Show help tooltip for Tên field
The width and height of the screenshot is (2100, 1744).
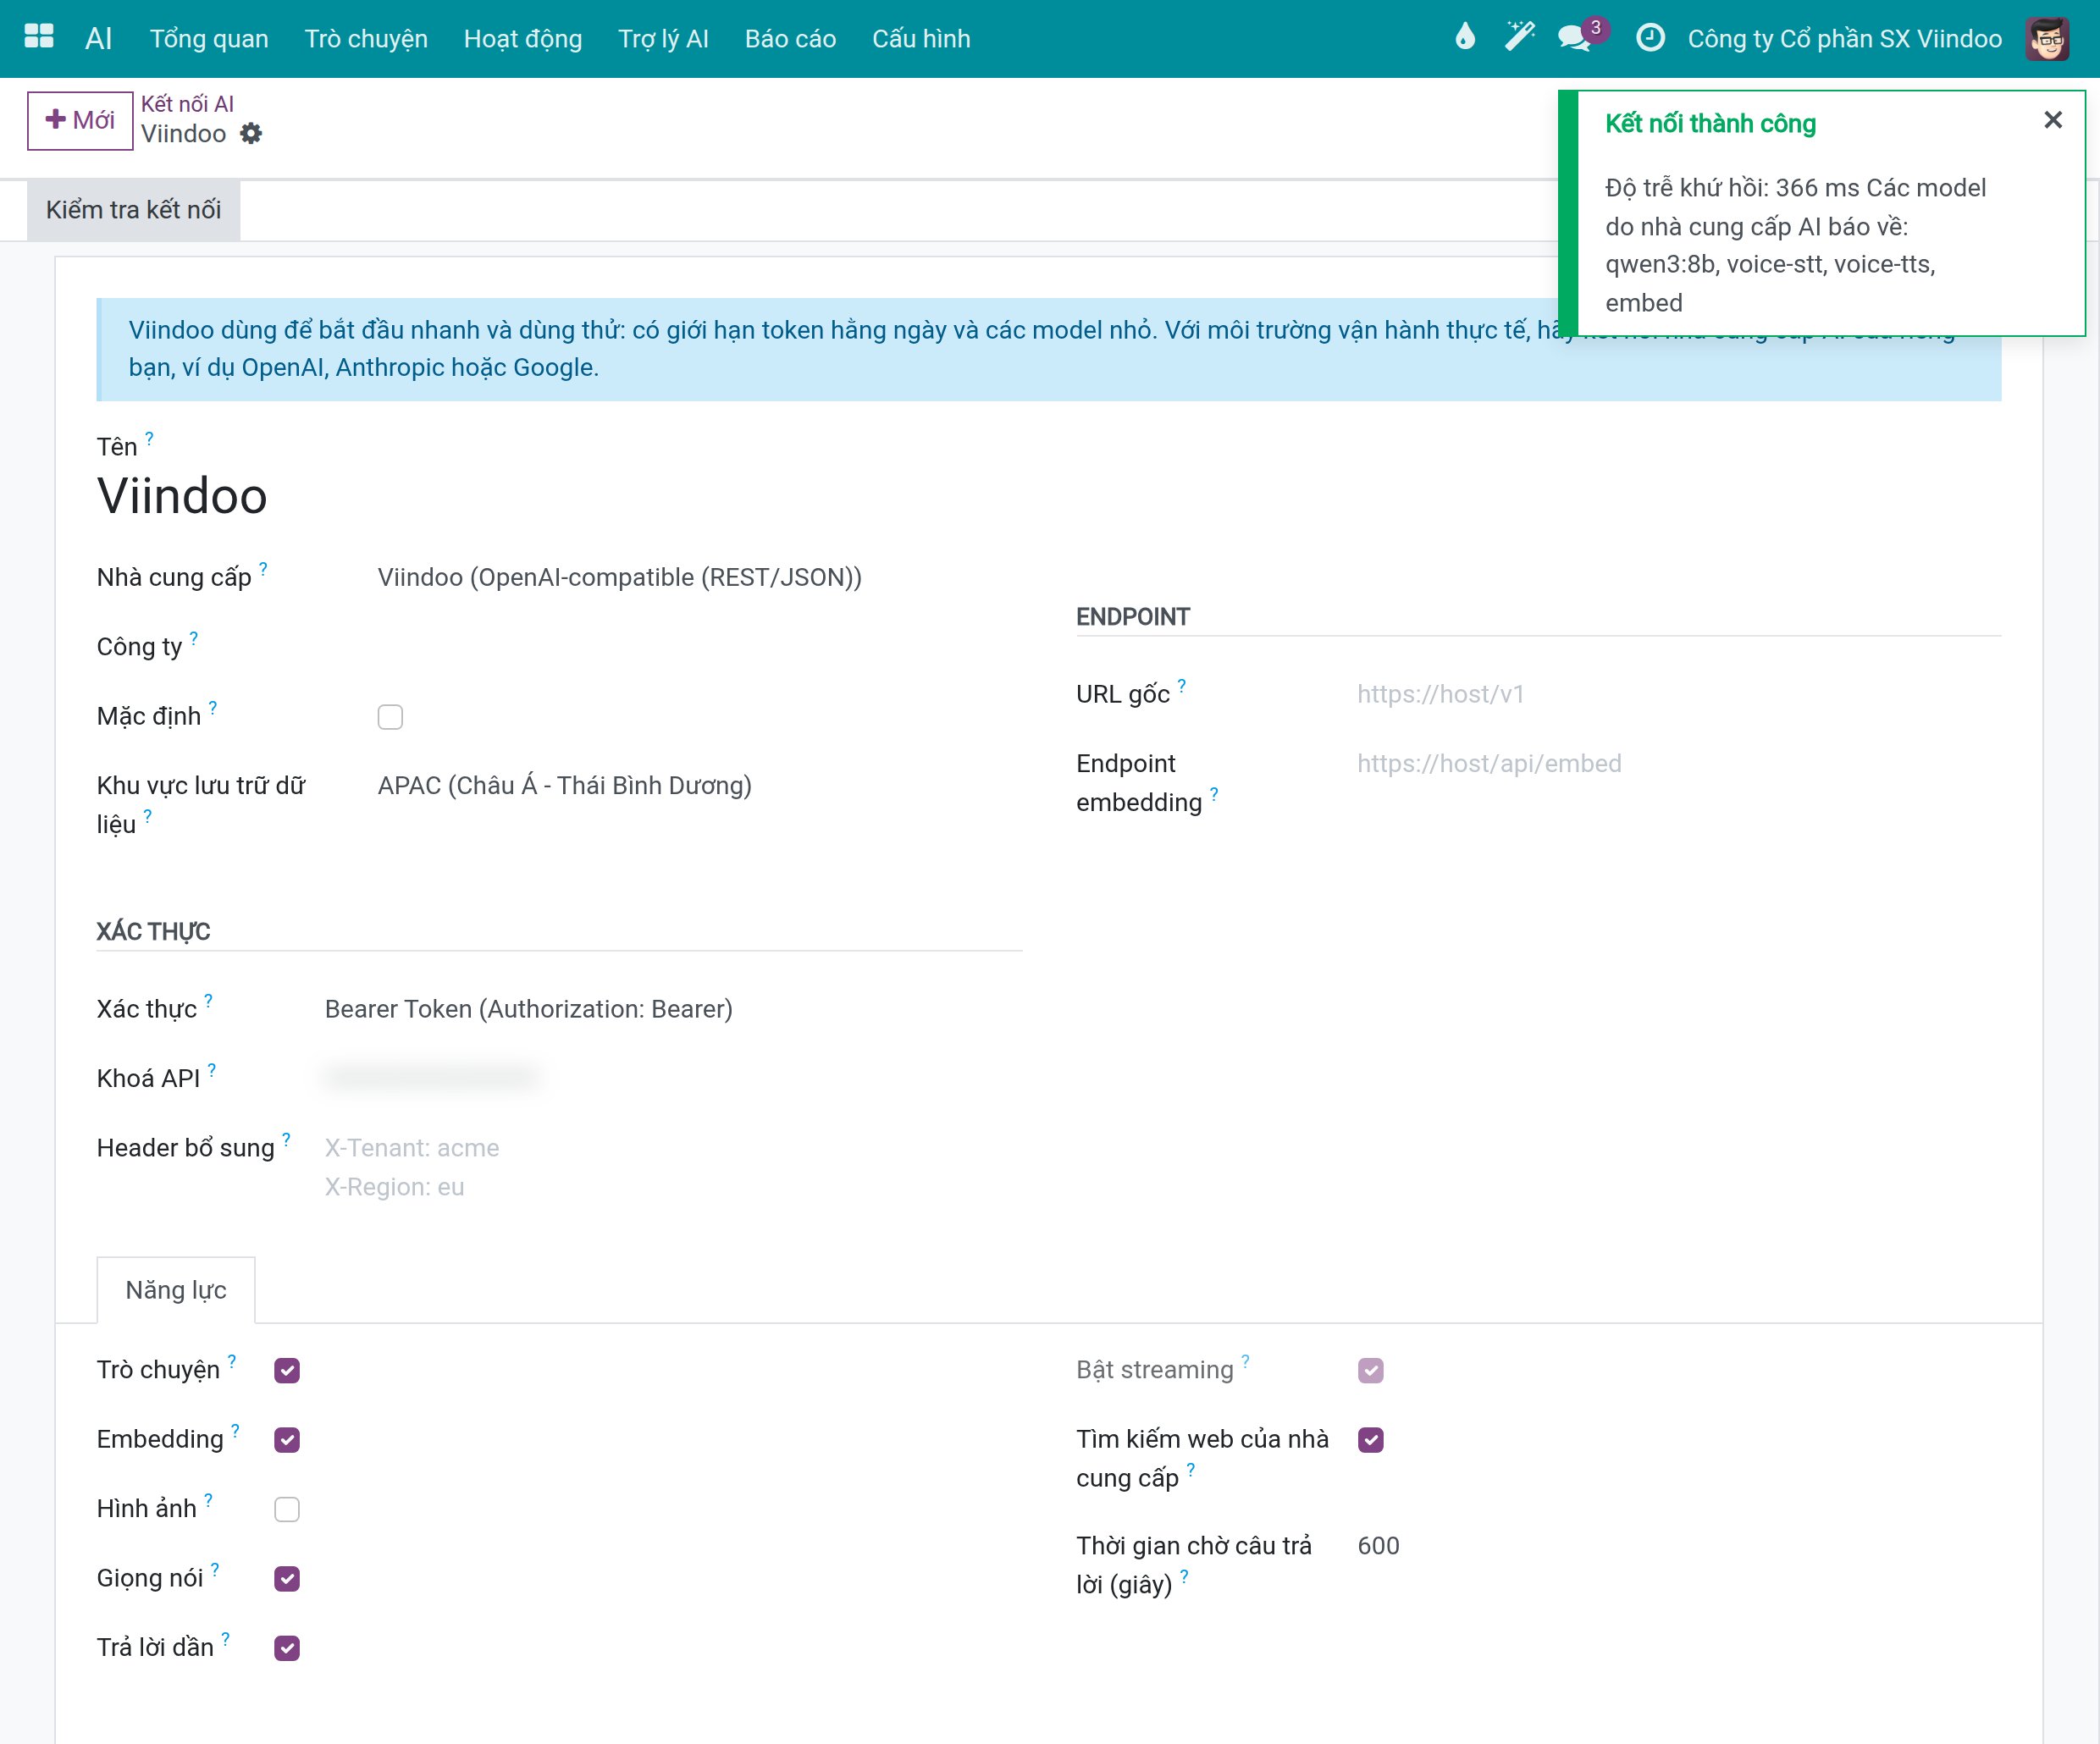coord(149,438)
